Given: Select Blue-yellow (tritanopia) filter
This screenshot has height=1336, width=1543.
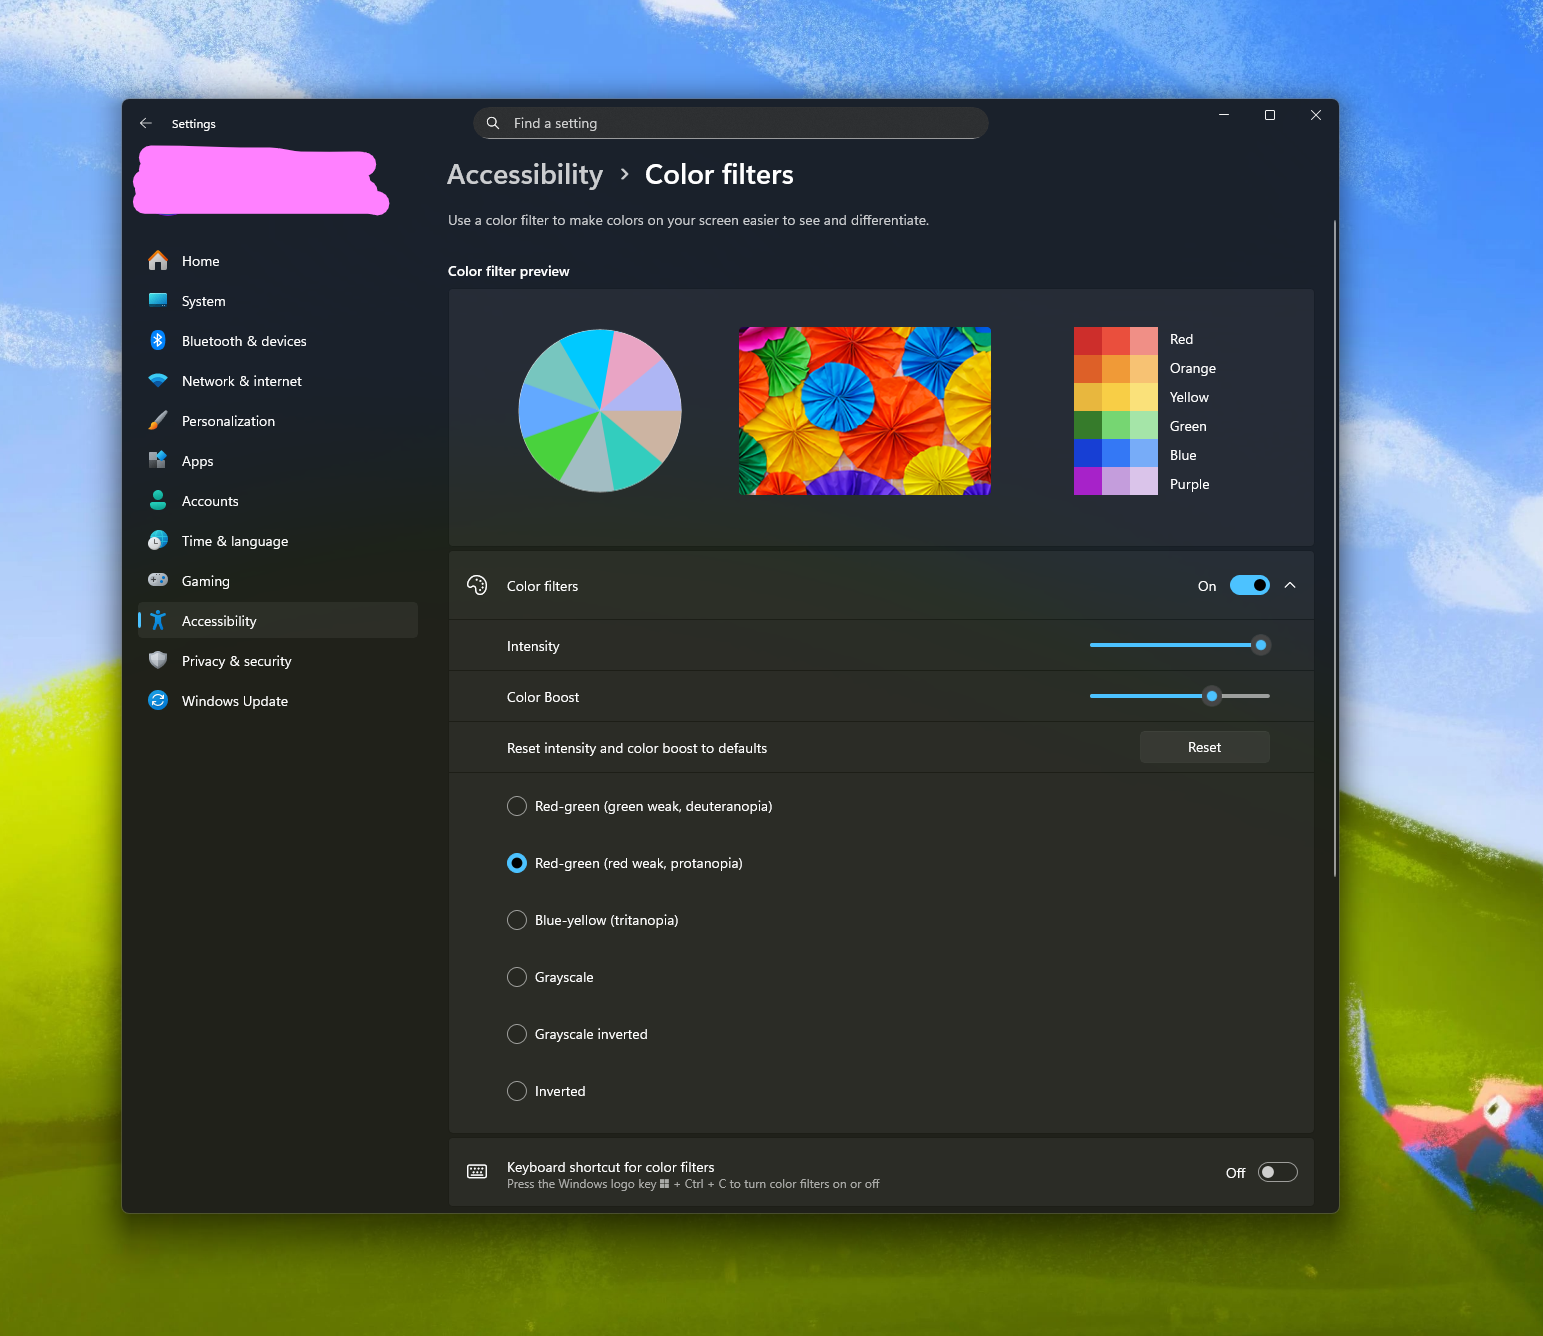Looking at the screenshot, I should pos(517,920).
